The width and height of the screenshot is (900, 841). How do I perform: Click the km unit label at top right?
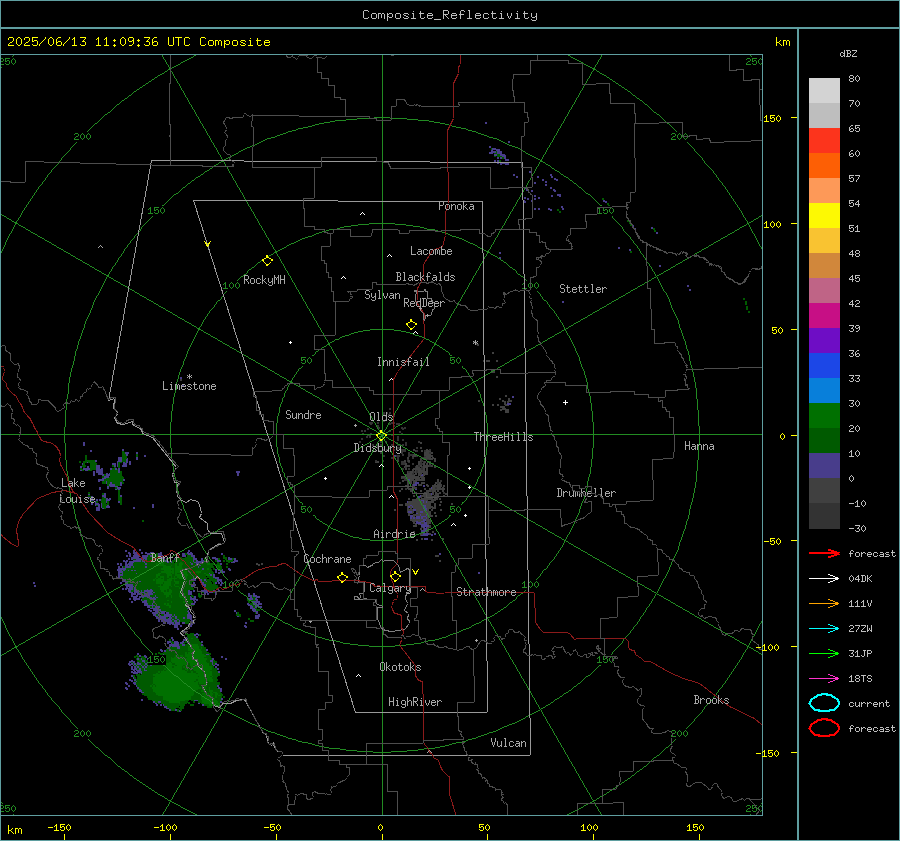(x=783, y=42)
